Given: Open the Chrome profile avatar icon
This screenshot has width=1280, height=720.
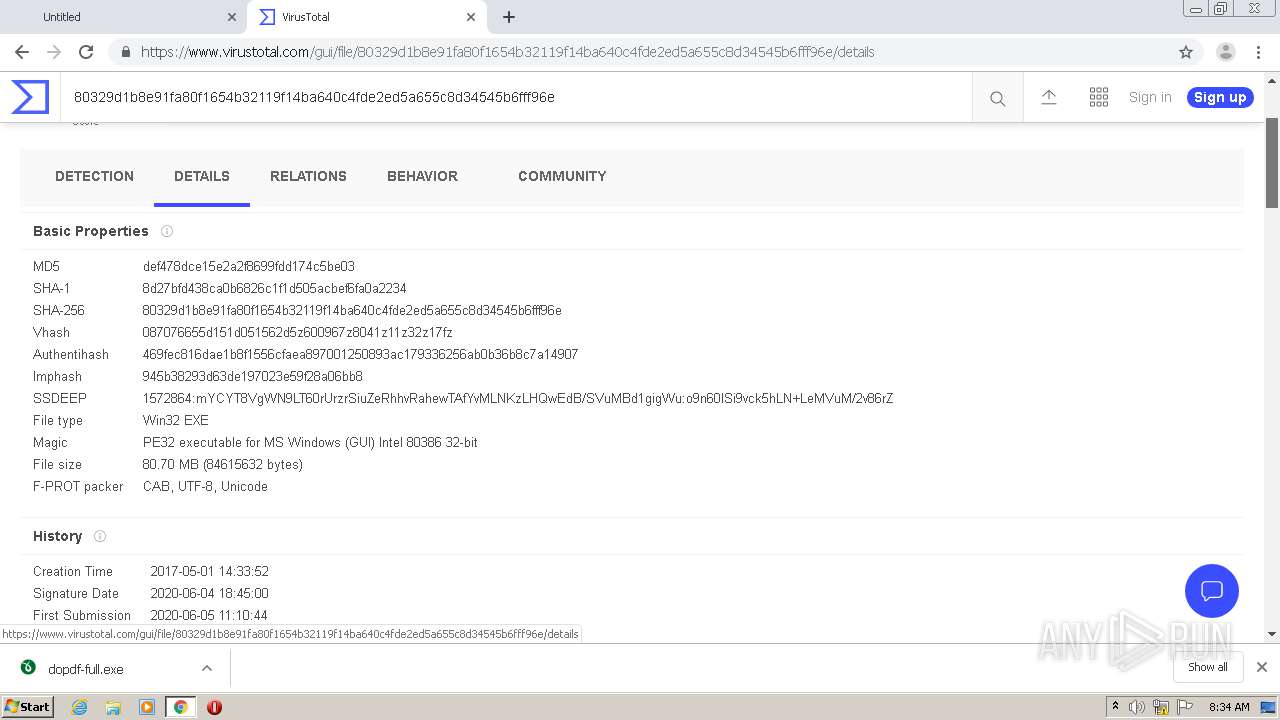Looking at the screenshot, I should pos(1225,52).
